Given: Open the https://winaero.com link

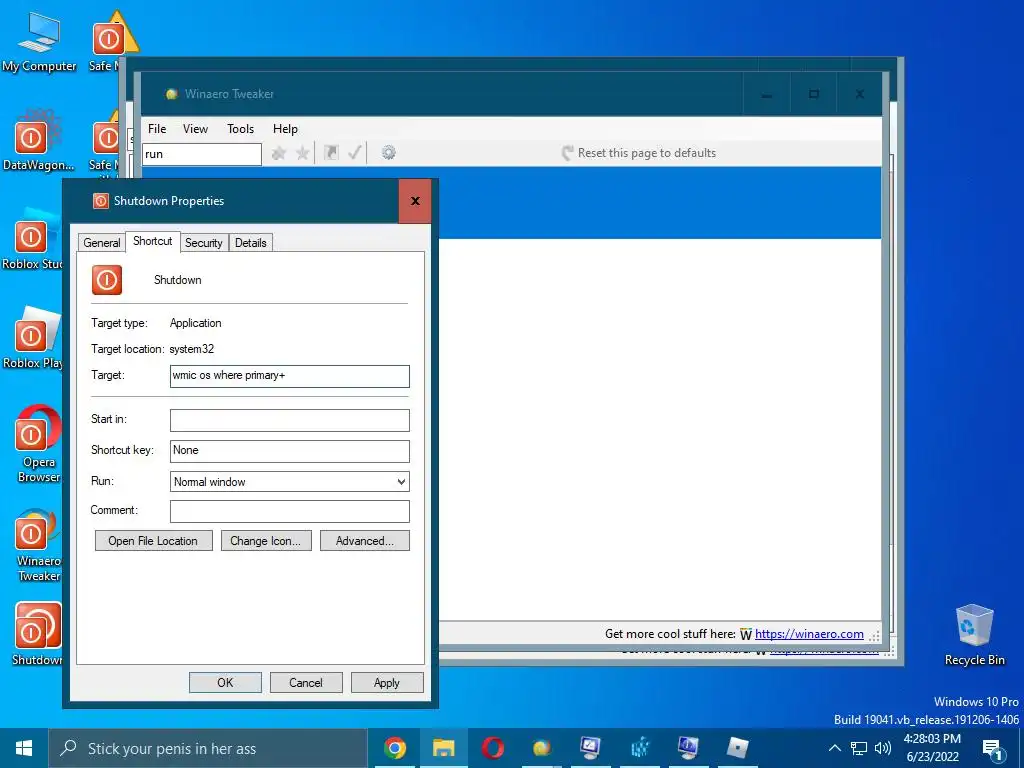Looking at the screenshot, I should 809,633.
